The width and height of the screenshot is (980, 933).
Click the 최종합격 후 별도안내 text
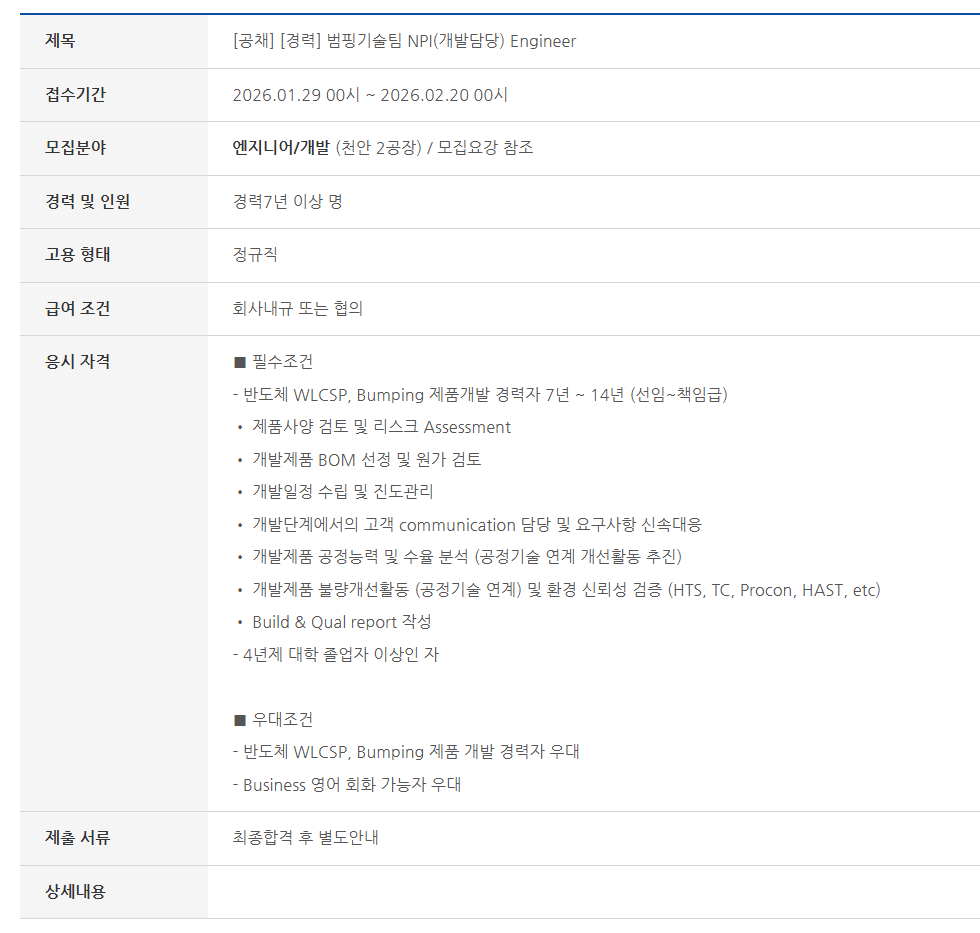pyautogui.click(x=305, y=838)
